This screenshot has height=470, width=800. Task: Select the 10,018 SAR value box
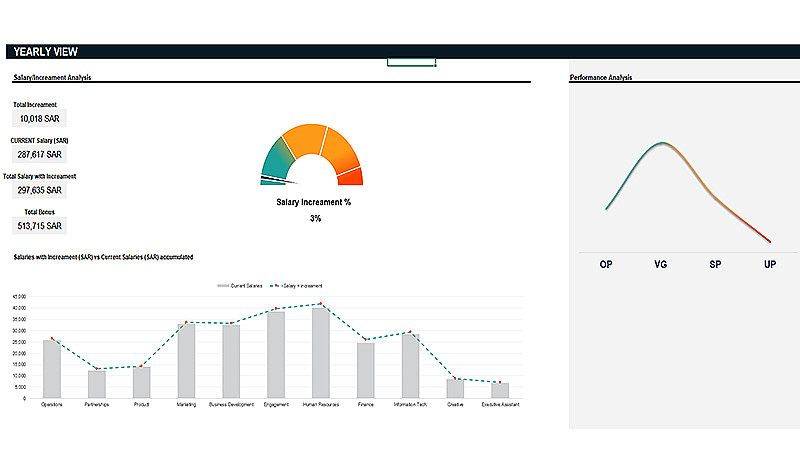[39, 118]
